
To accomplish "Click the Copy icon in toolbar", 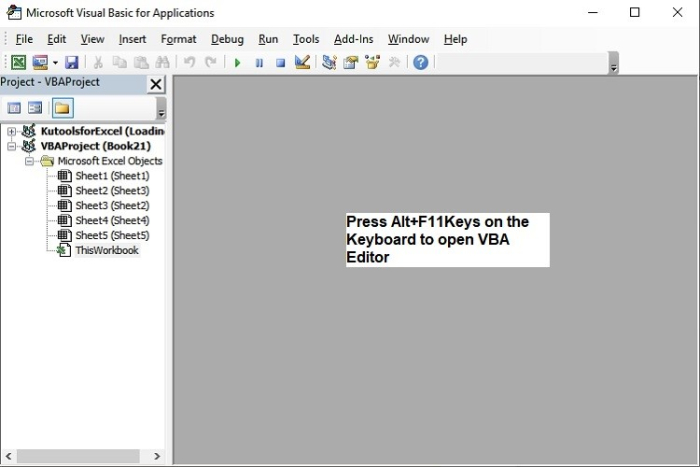I will tap(120, 62).
